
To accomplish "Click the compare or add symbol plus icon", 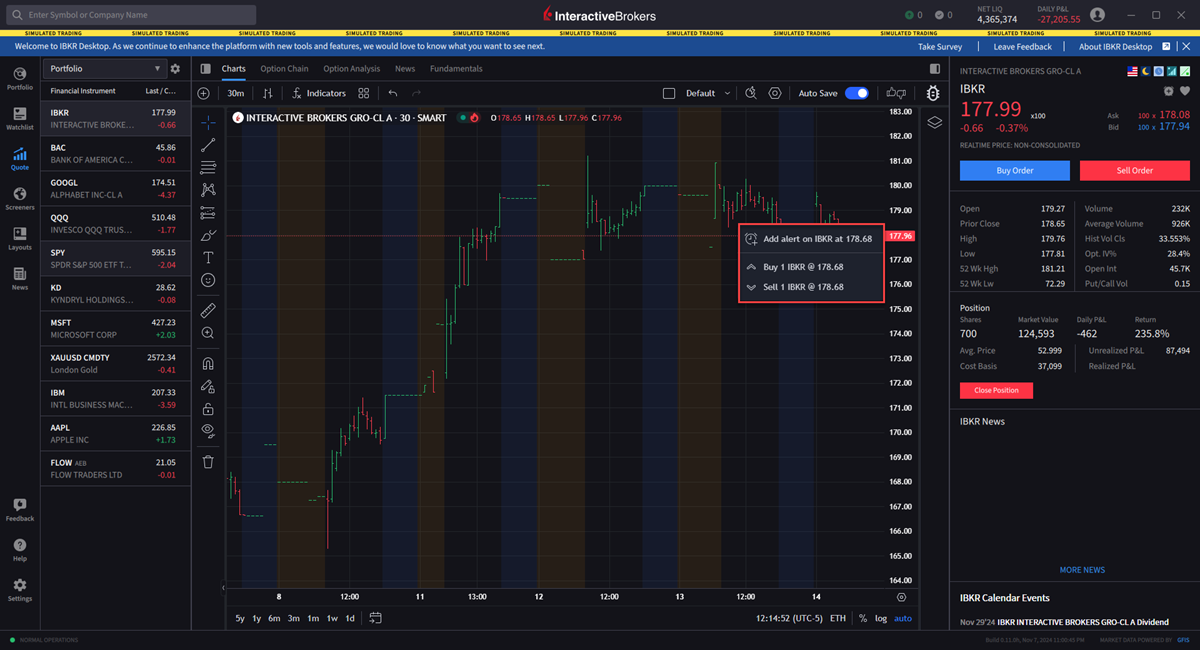I will point(204,93).
